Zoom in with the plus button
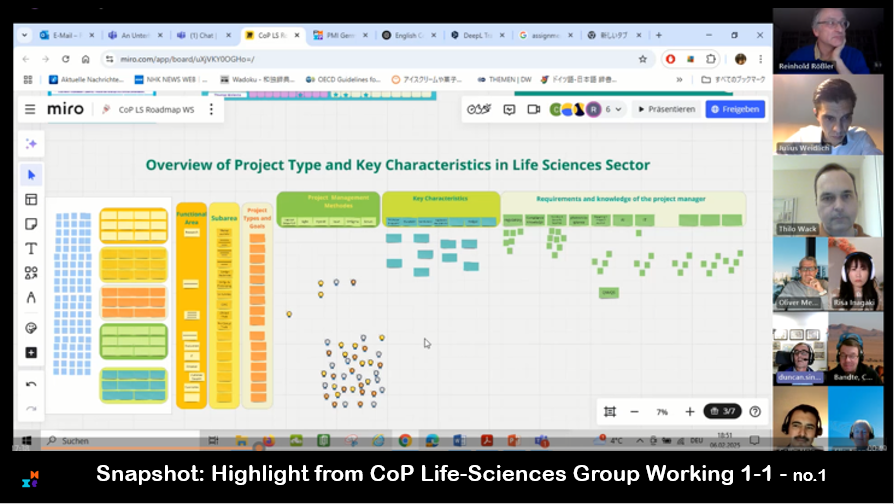The image size is (894, 504). (689, 411)
